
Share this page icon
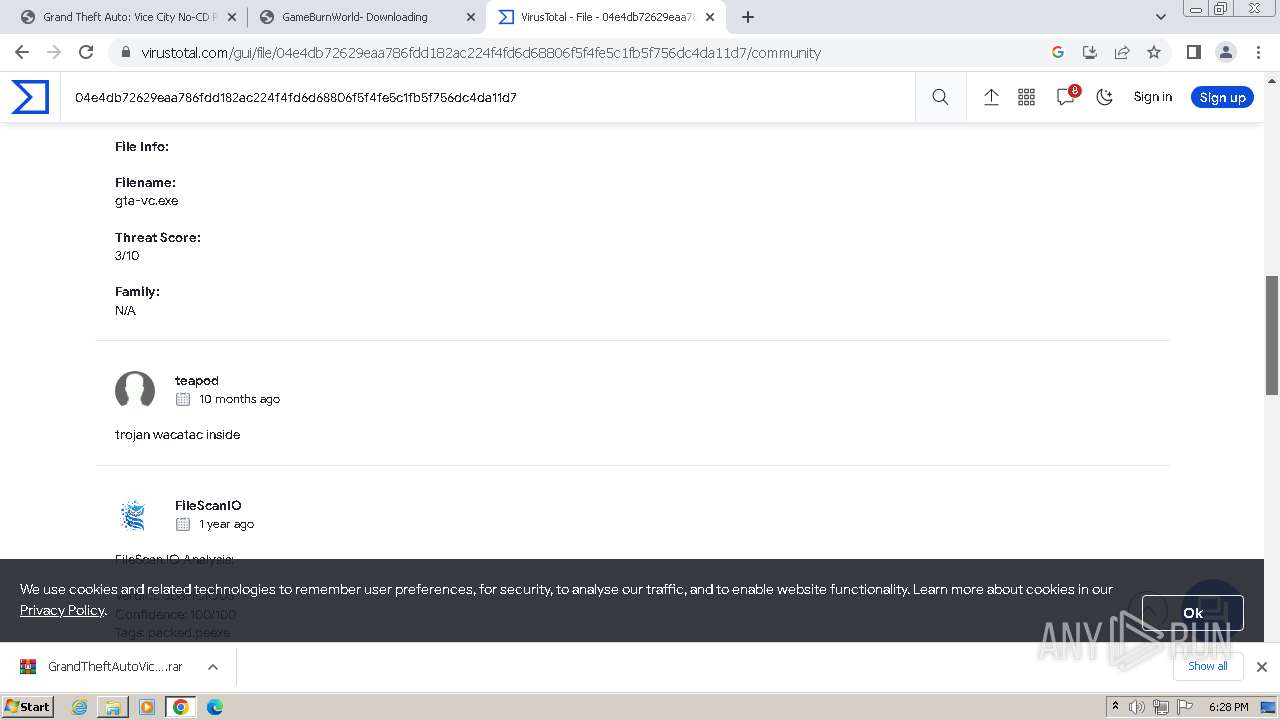click(x=1122, y=52)
